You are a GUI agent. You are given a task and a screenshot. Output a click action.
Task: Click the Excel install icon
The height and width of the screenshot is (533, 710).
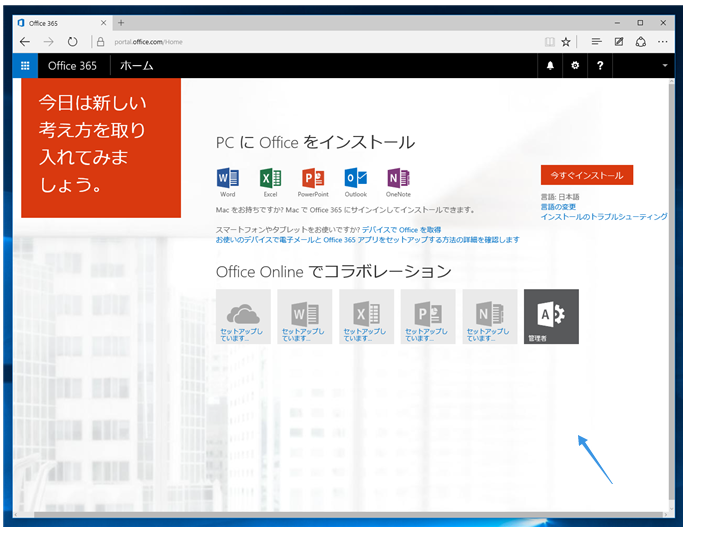[x=270, y=182]
